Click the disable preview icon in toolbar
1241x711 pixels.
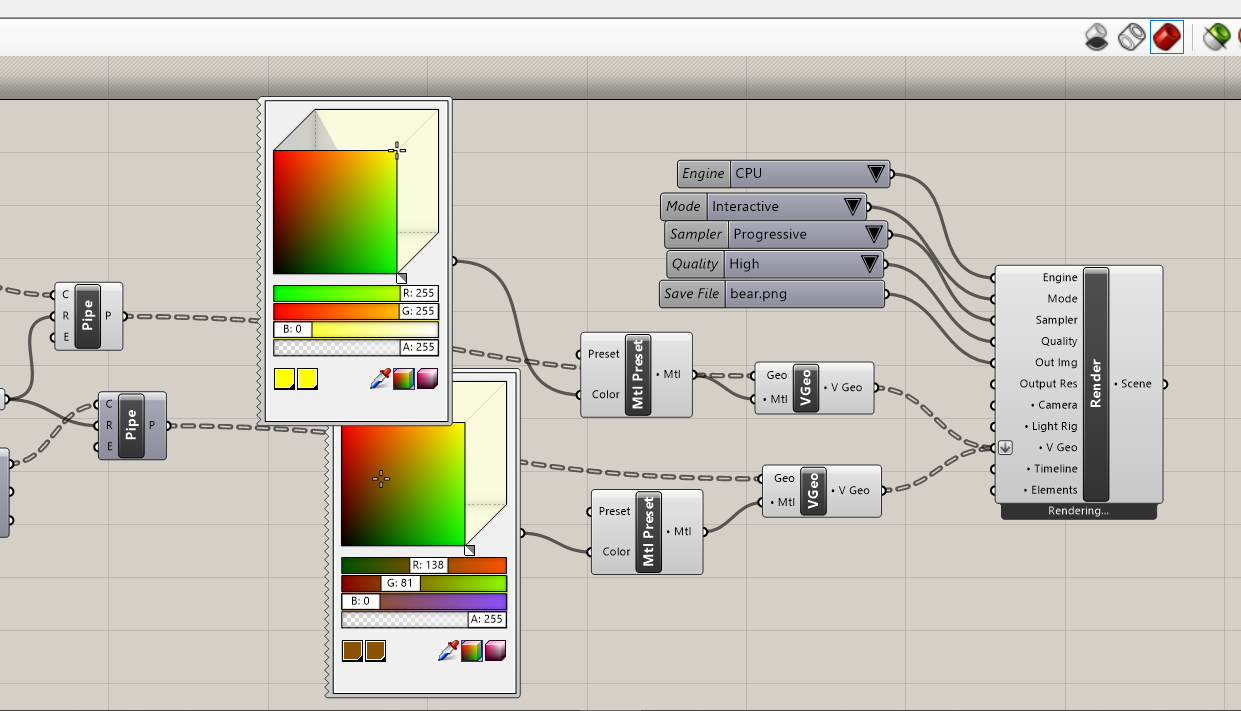1097,38
